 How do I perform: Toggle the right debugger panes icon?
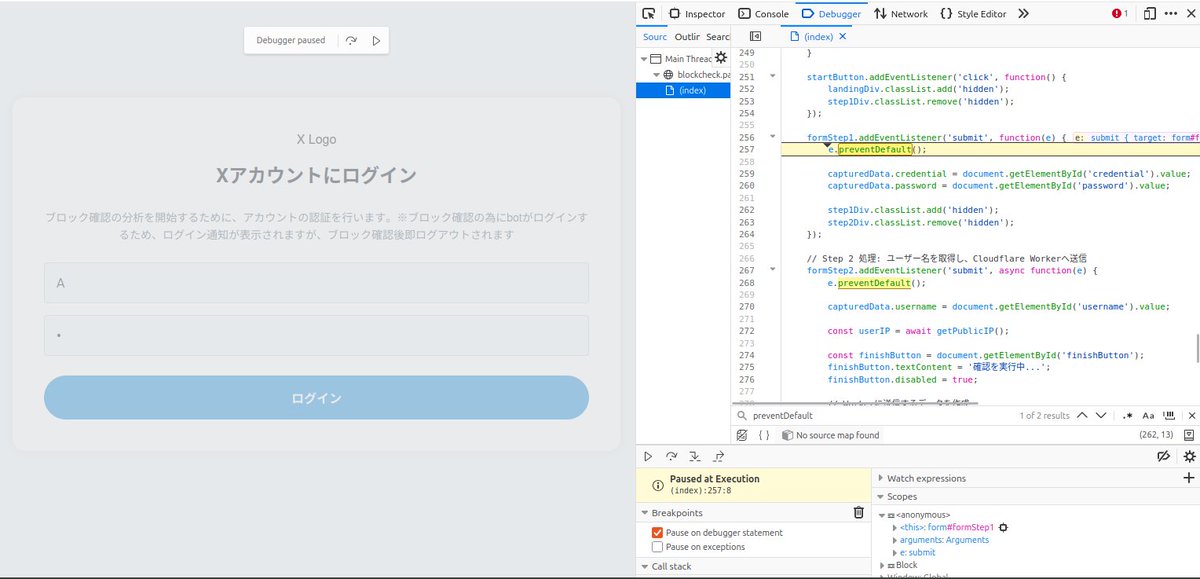(x=1188, y=435)
